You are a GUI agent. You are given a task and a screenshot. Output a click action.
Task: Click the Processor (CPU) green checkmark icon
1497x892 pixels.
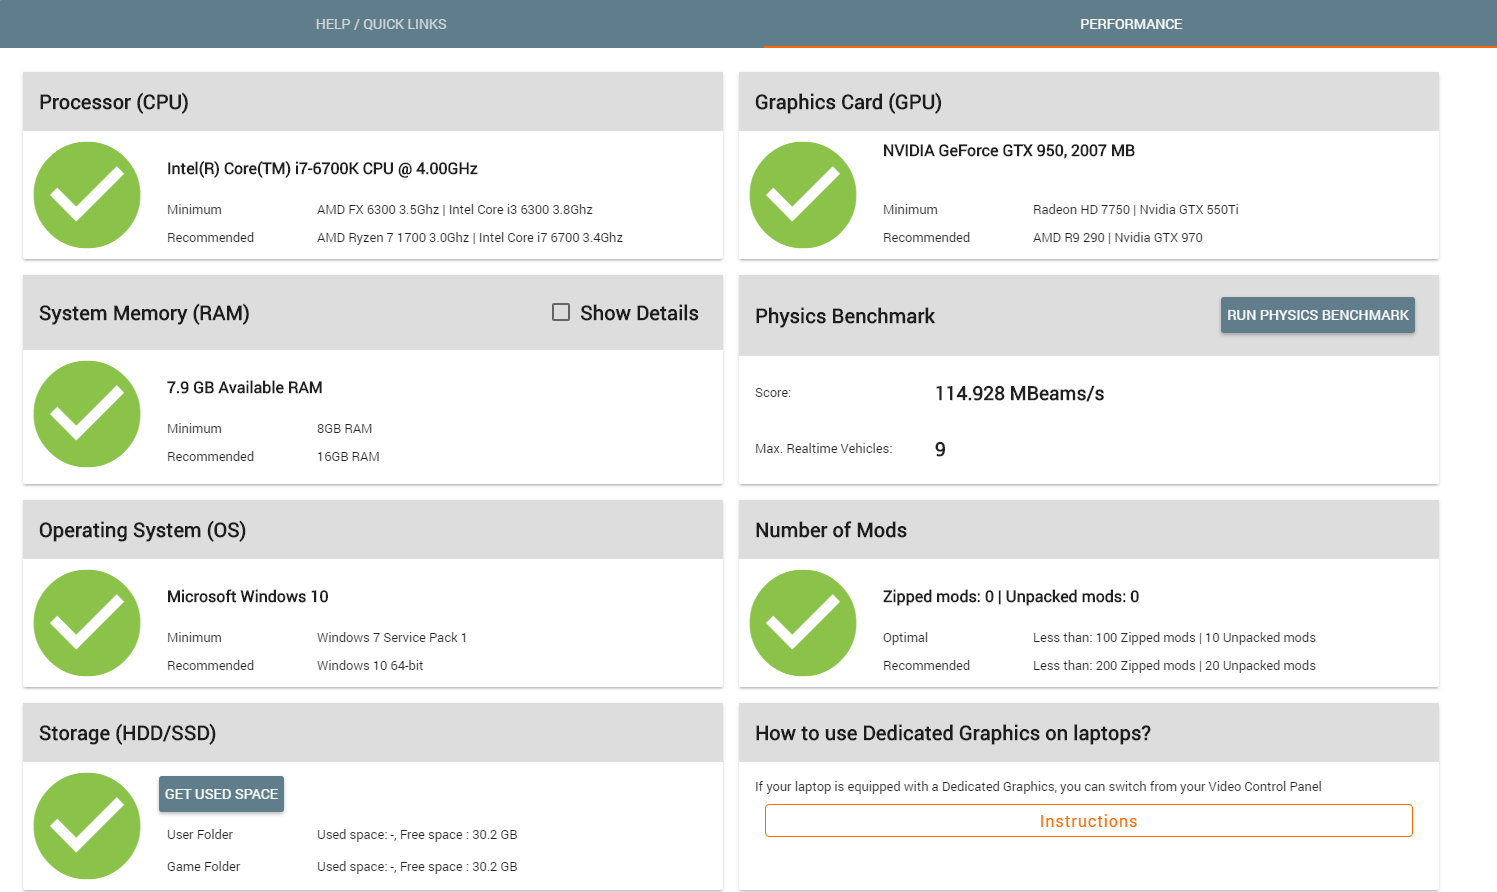87,195
